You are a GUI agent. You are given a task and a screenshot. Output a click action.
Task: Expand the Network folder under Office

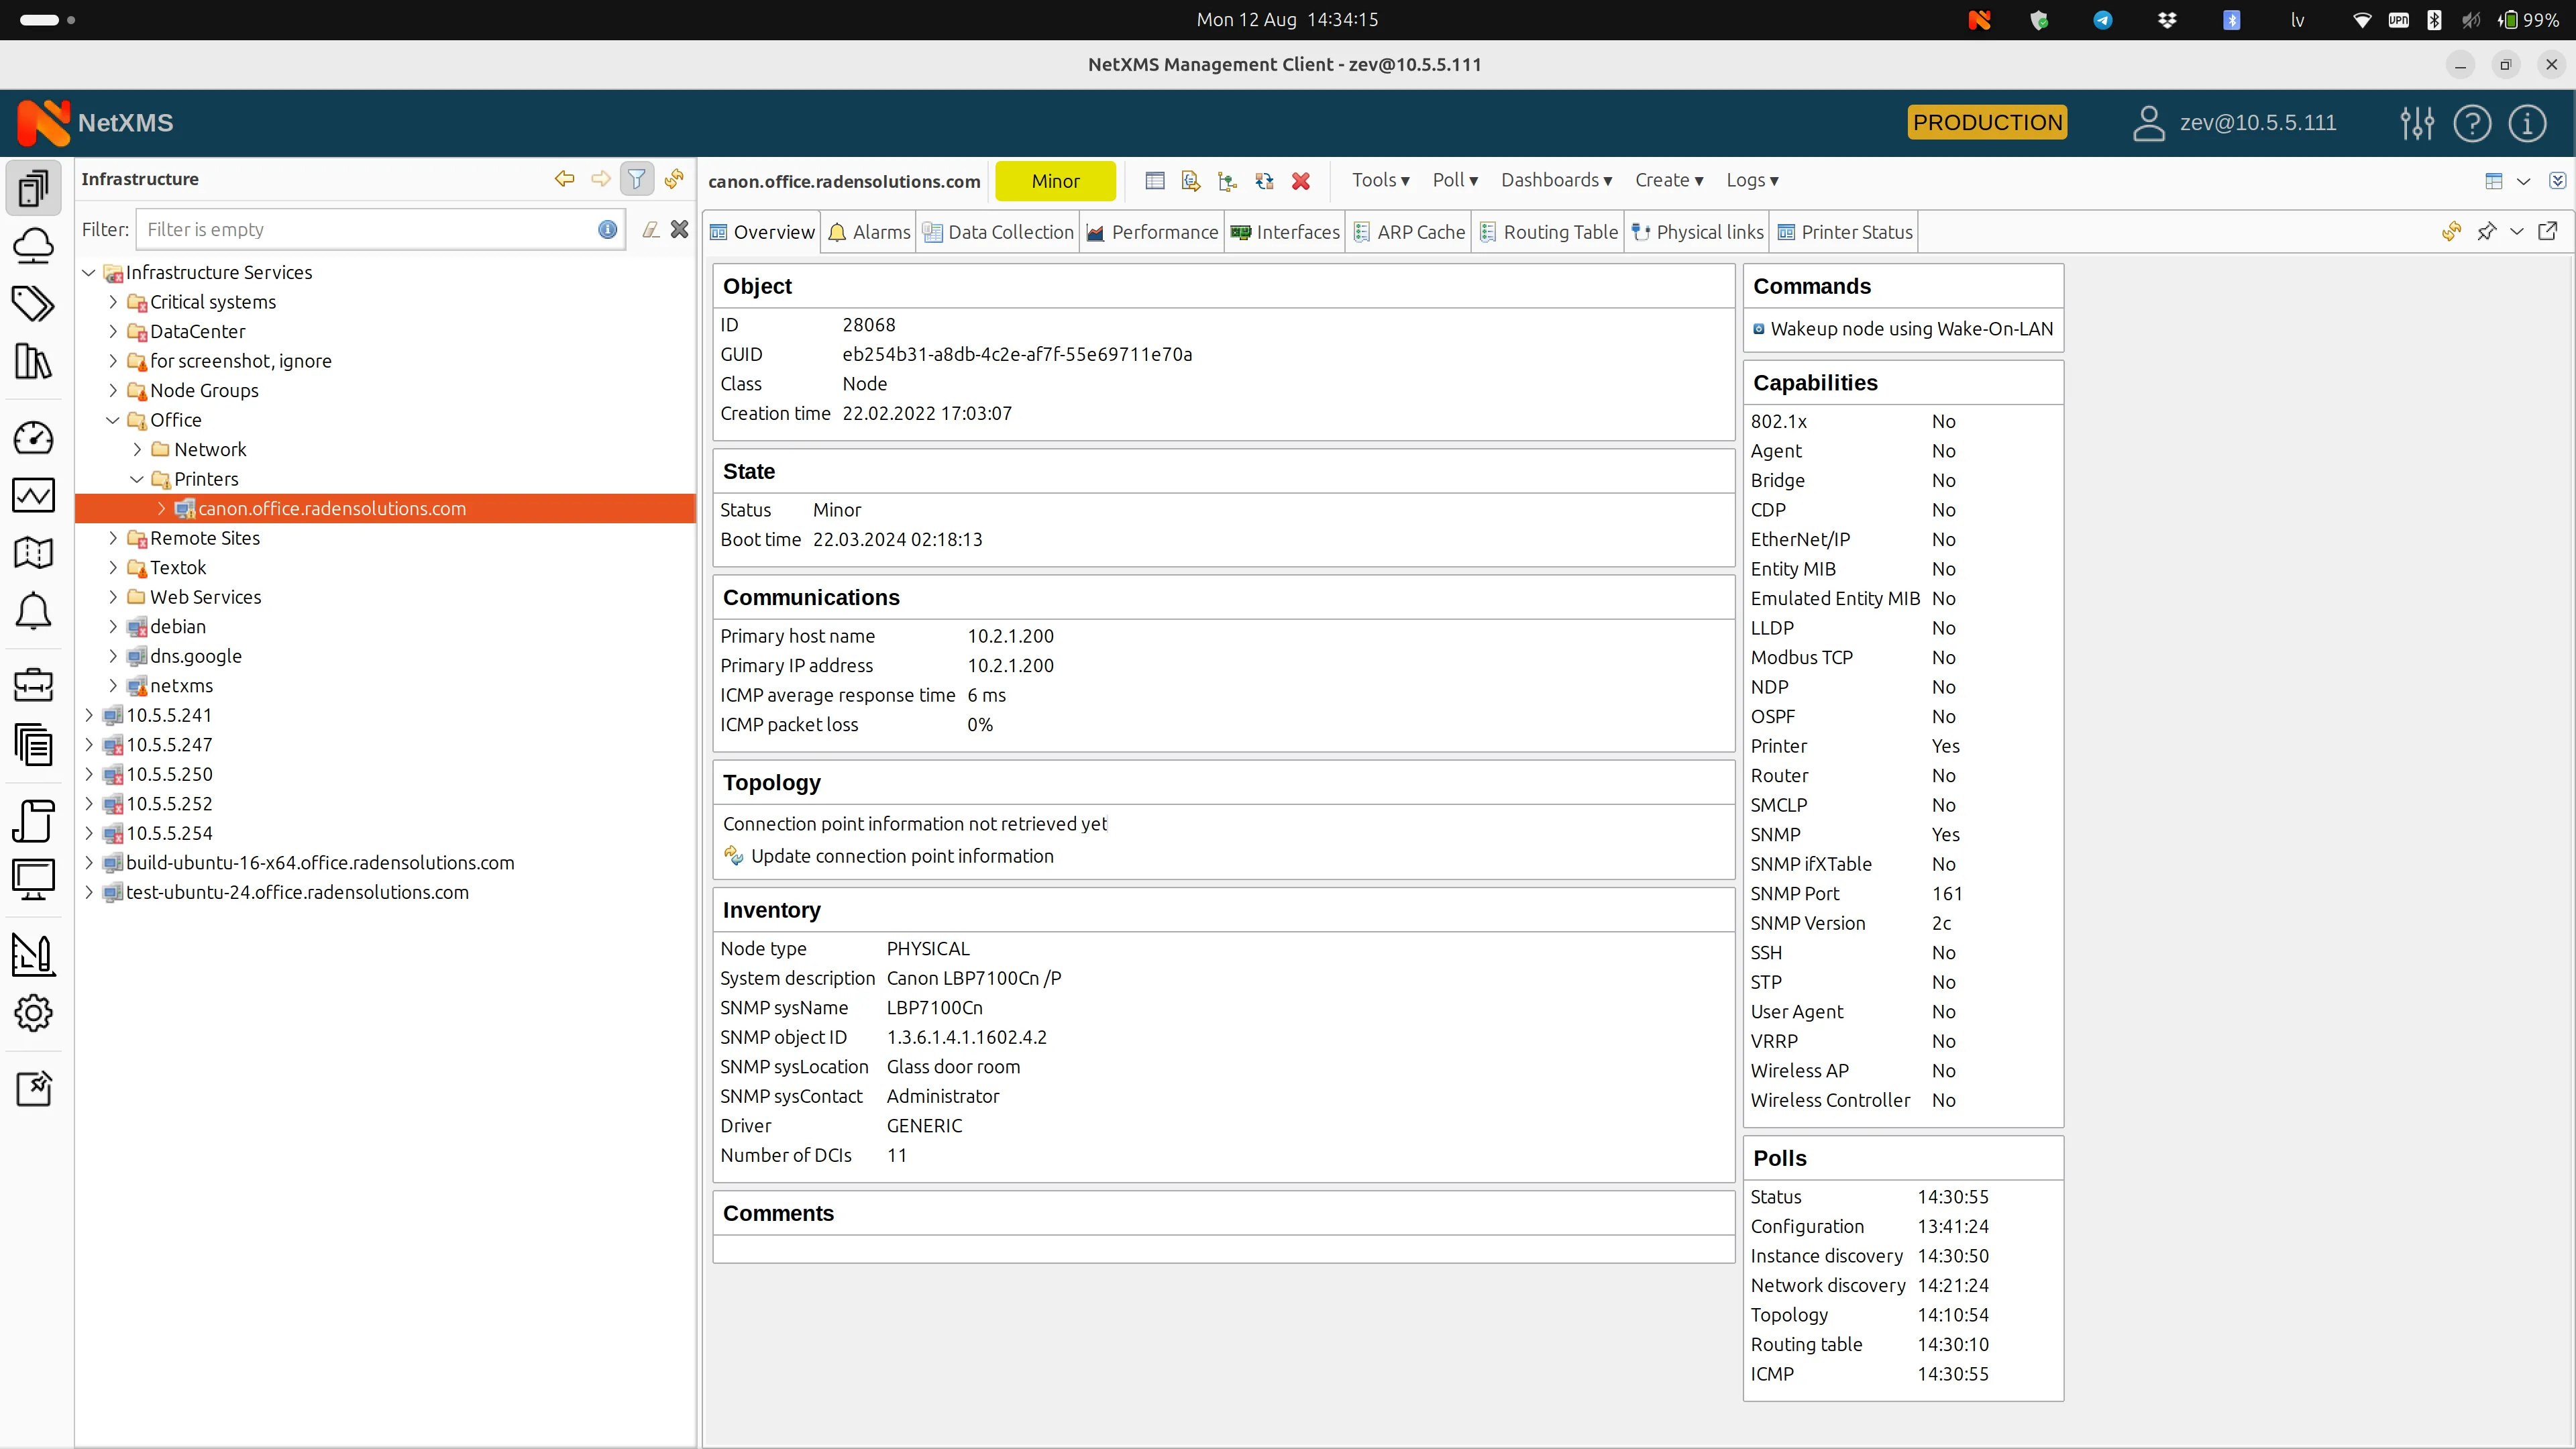click(x=137, y=449)
